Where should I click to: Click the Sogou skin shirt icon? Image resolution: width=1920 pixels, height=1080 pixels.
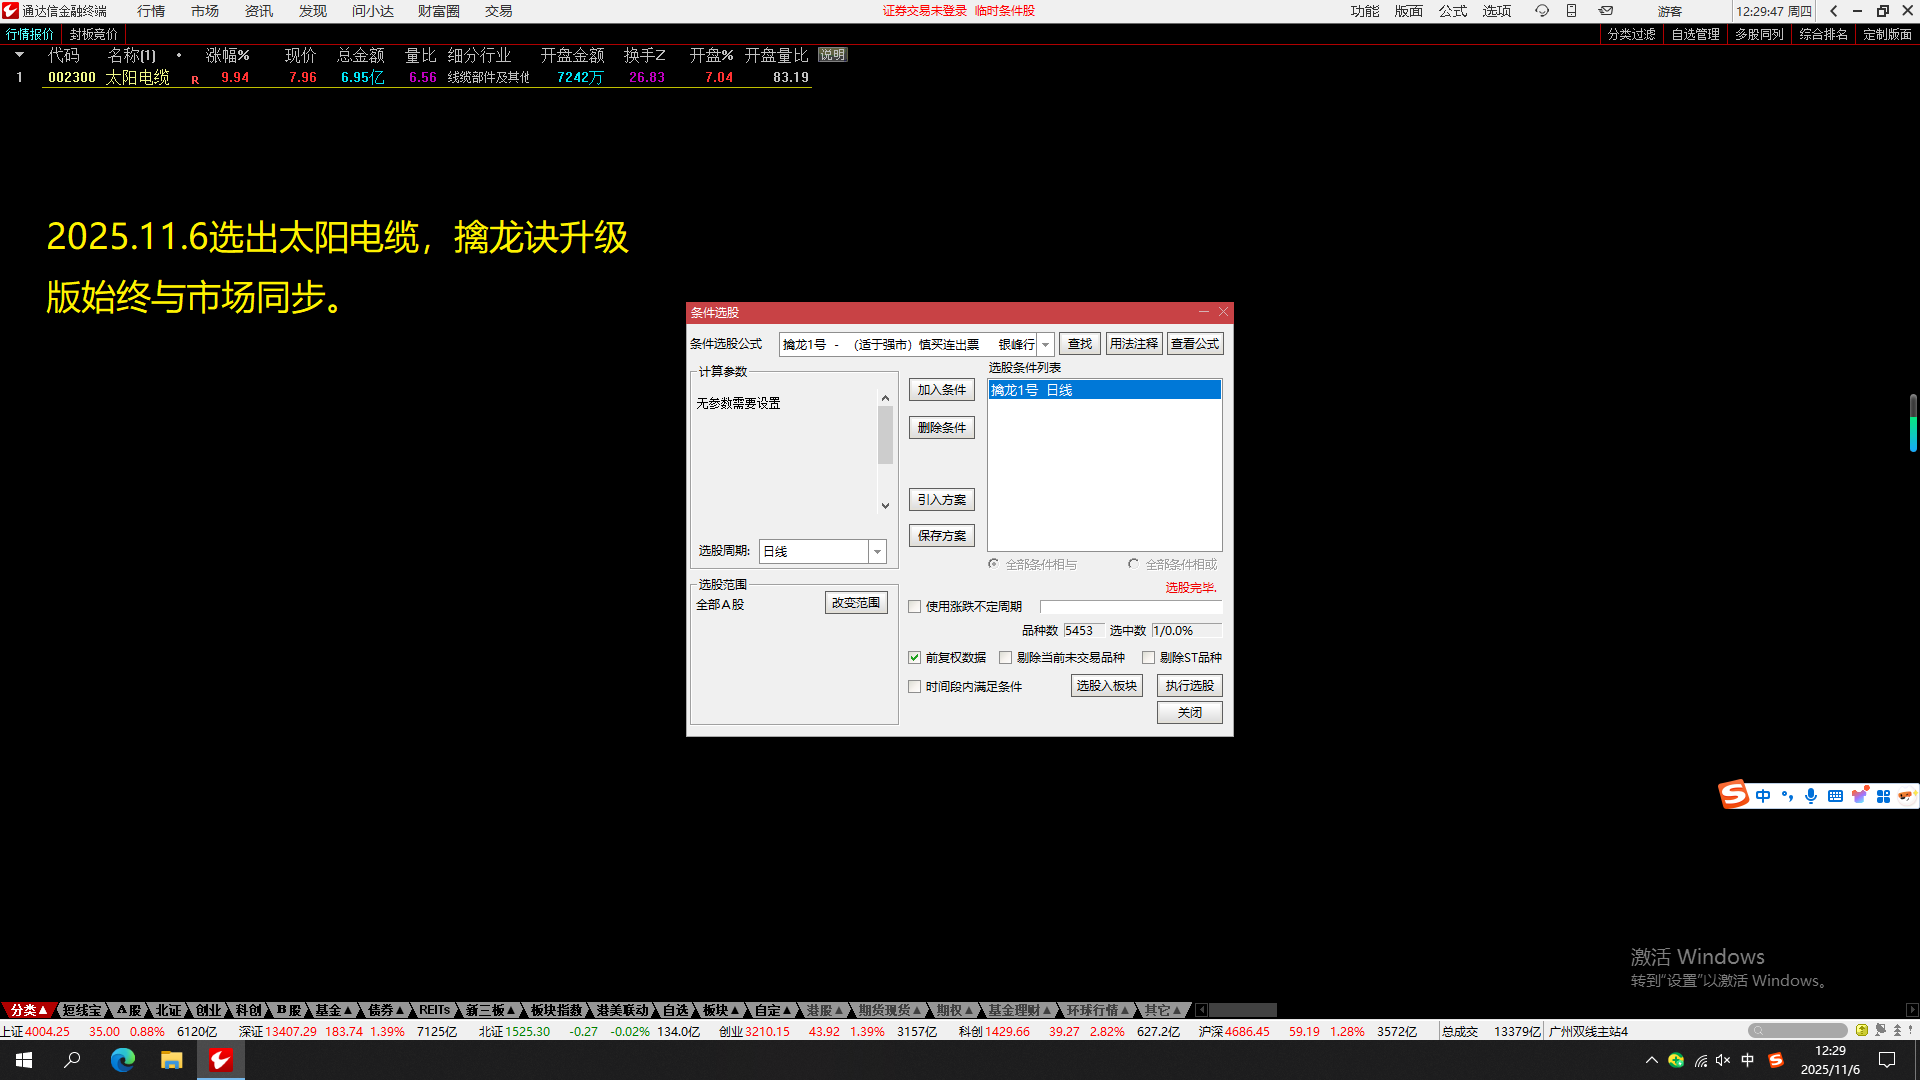click(x=1859, y=796)
